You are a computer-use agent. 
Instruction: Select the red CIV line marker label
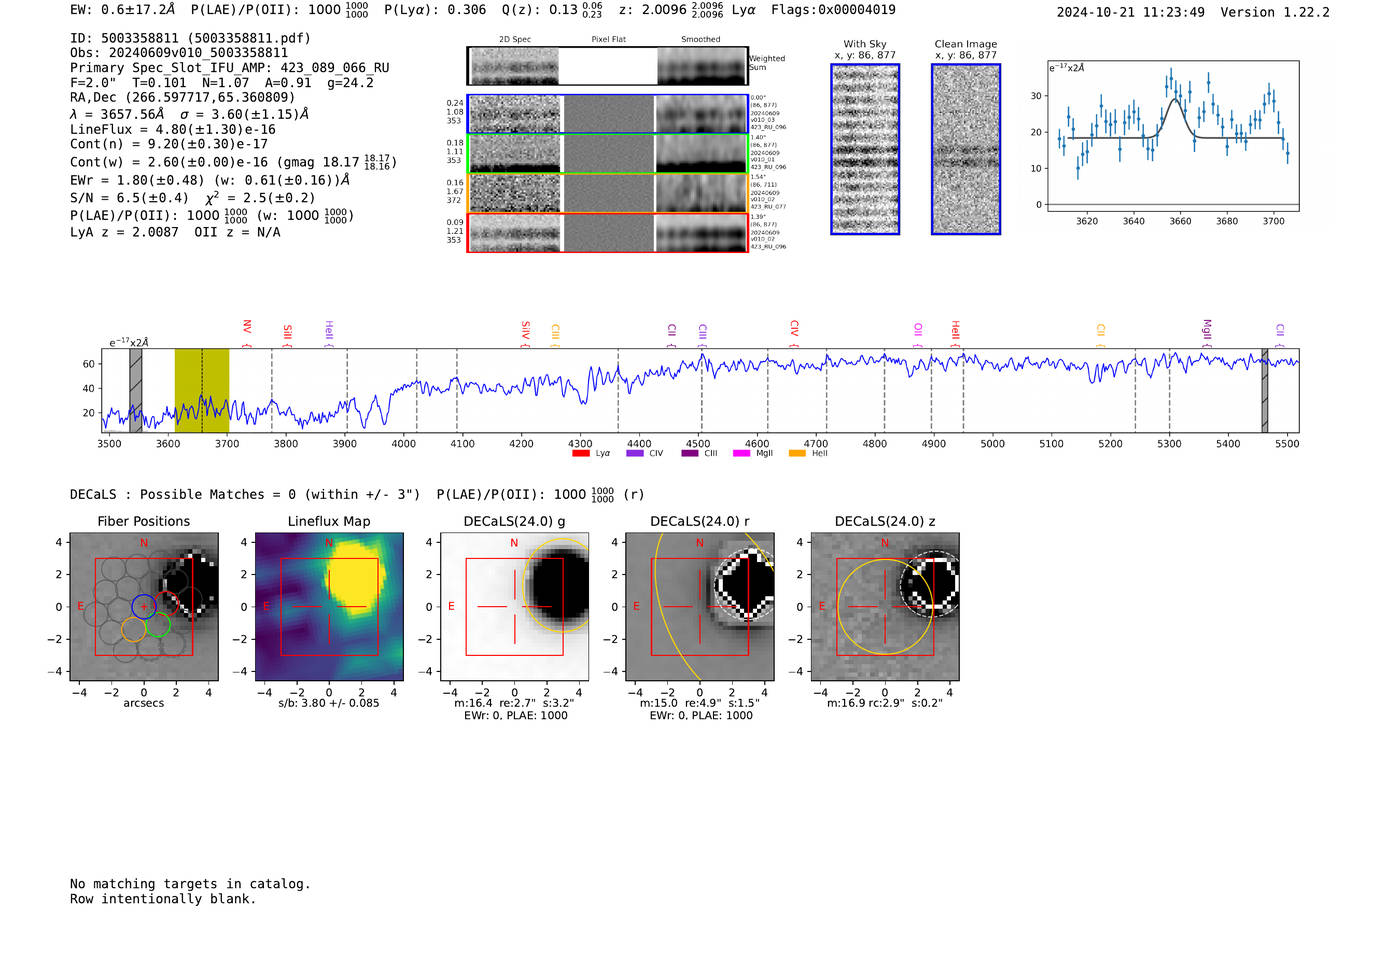click(x=794, y=329)
